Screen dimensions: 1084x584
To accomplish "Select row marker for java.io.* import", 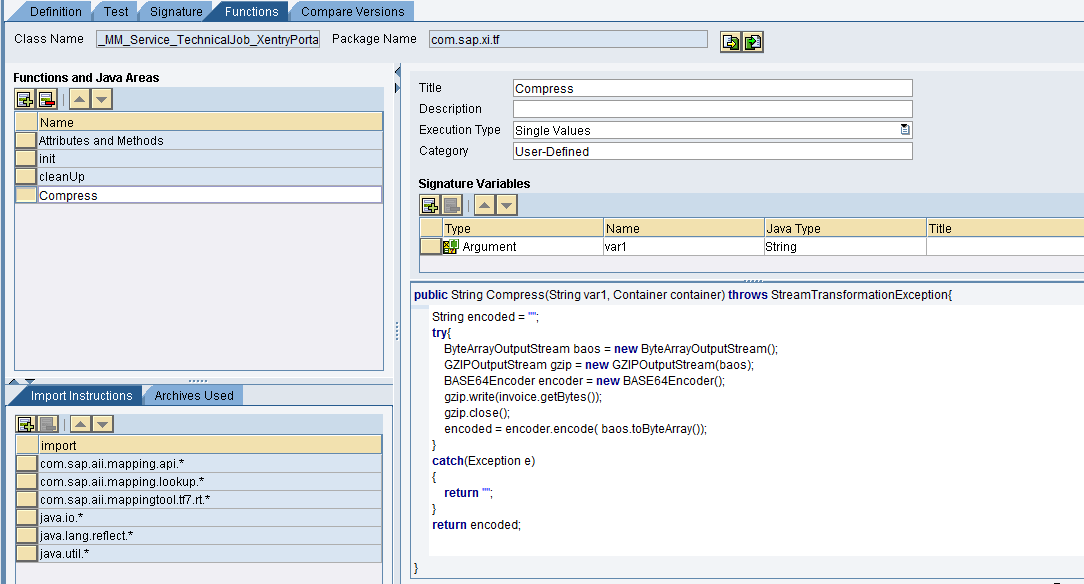I will [x=26, y=518].
